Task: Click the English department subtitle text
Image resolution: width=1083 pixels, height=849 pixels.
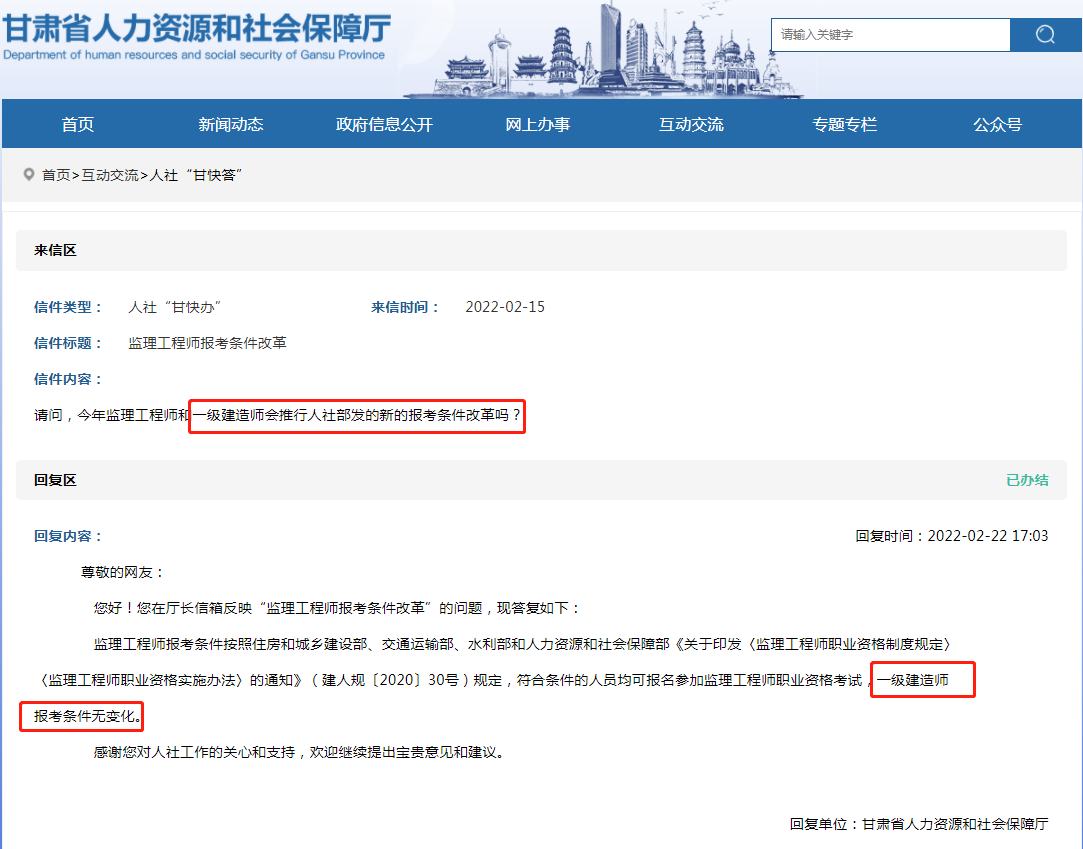Action: 194,55
